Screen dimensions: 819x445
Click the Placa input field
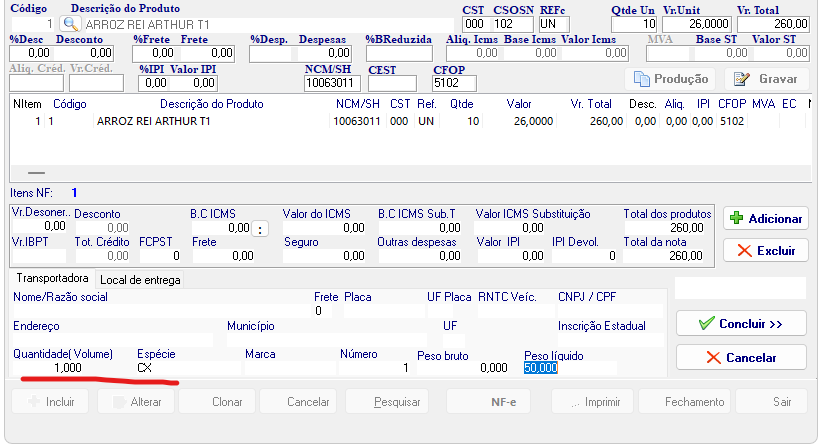click(x=384, y=311)
